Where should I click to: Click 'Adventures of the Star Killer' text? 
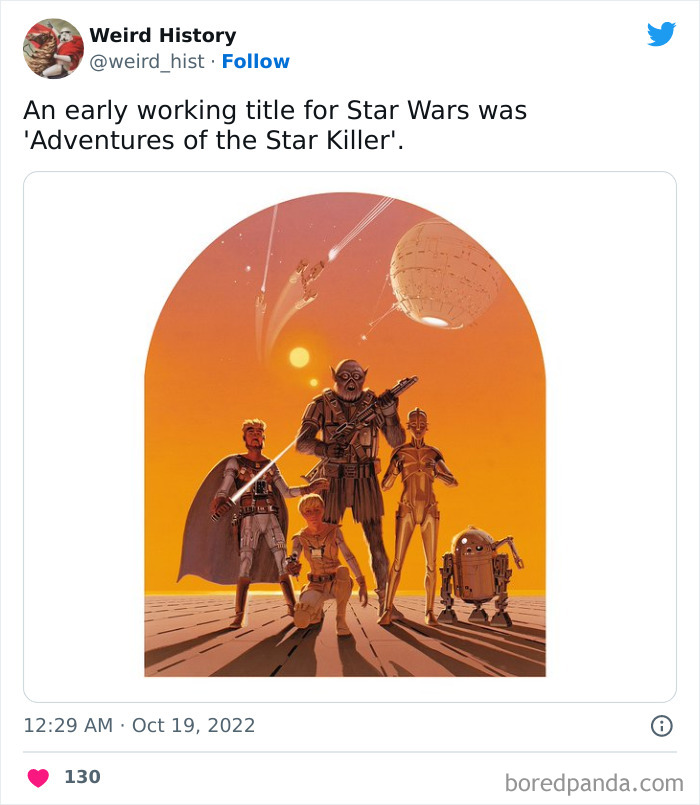click(213, 139)
